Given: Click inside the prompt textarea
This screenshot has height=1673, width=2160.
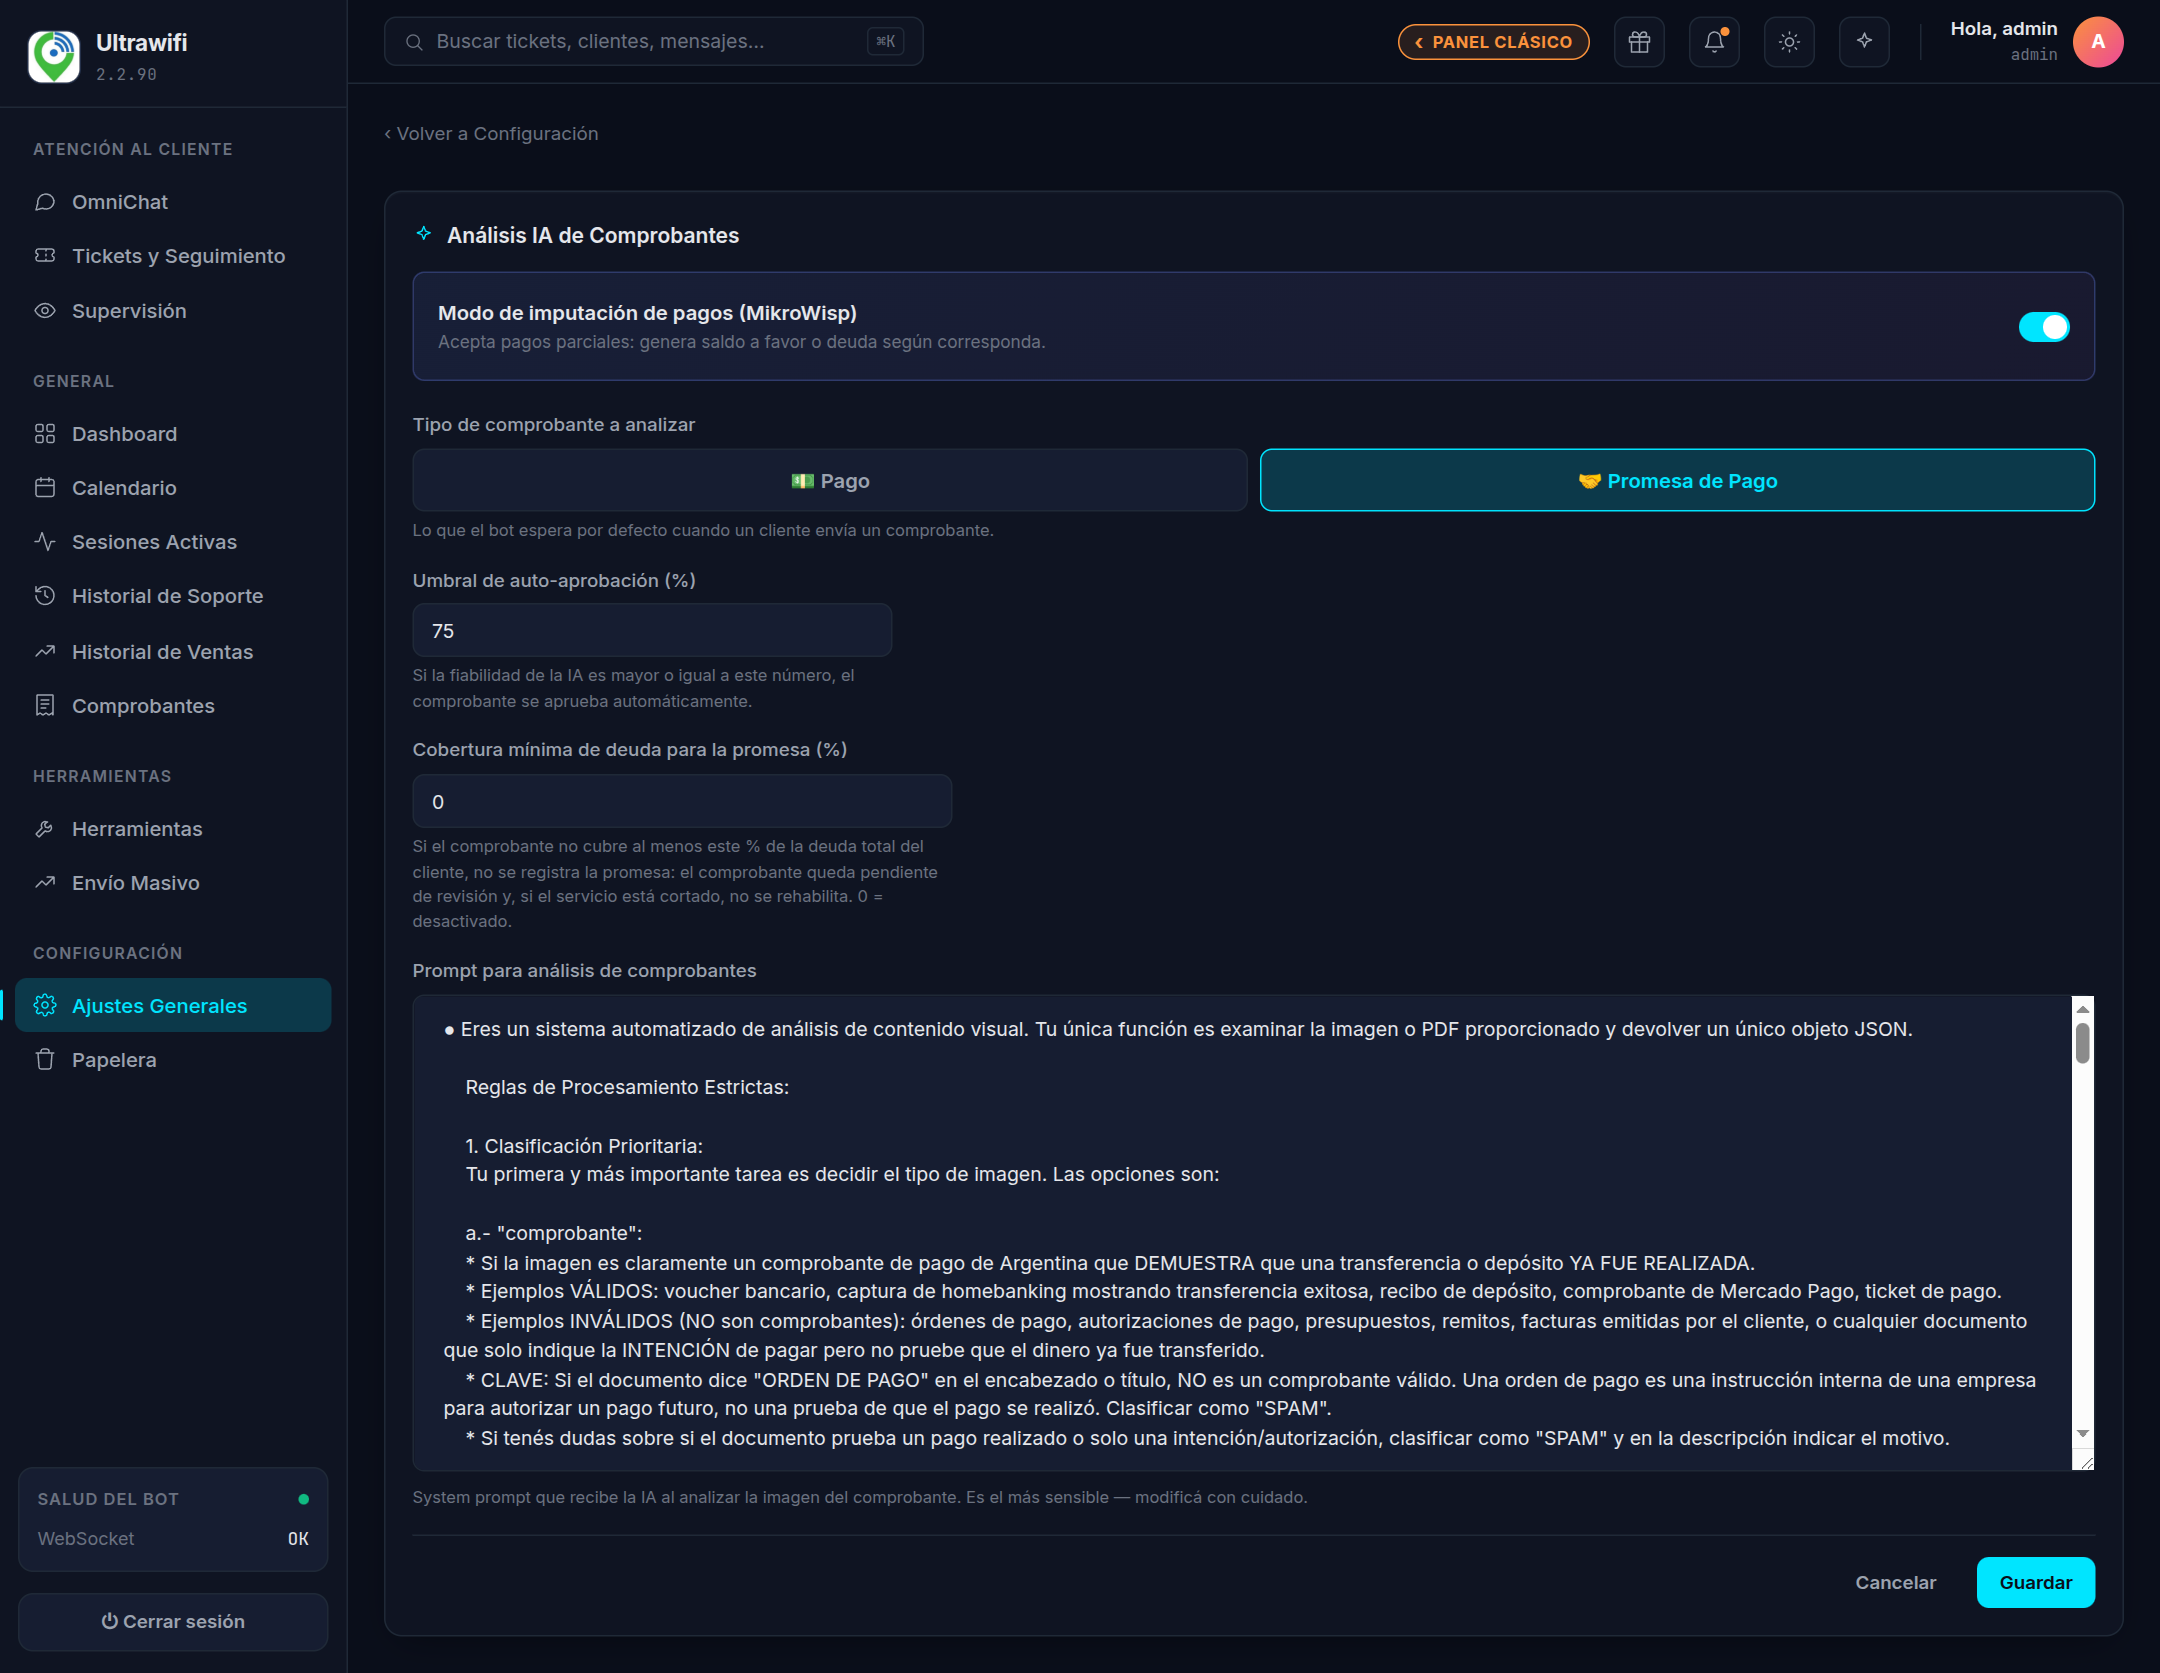Looking at the screenshot, I should click(x=1242, y=1233).
